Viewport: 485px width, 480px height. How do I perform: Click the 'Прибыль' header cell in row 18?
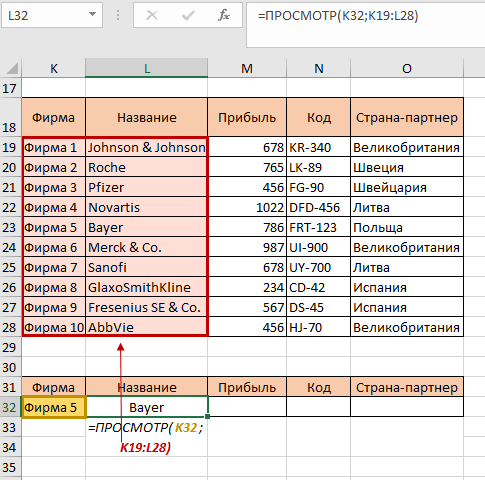tap(247, 117)
